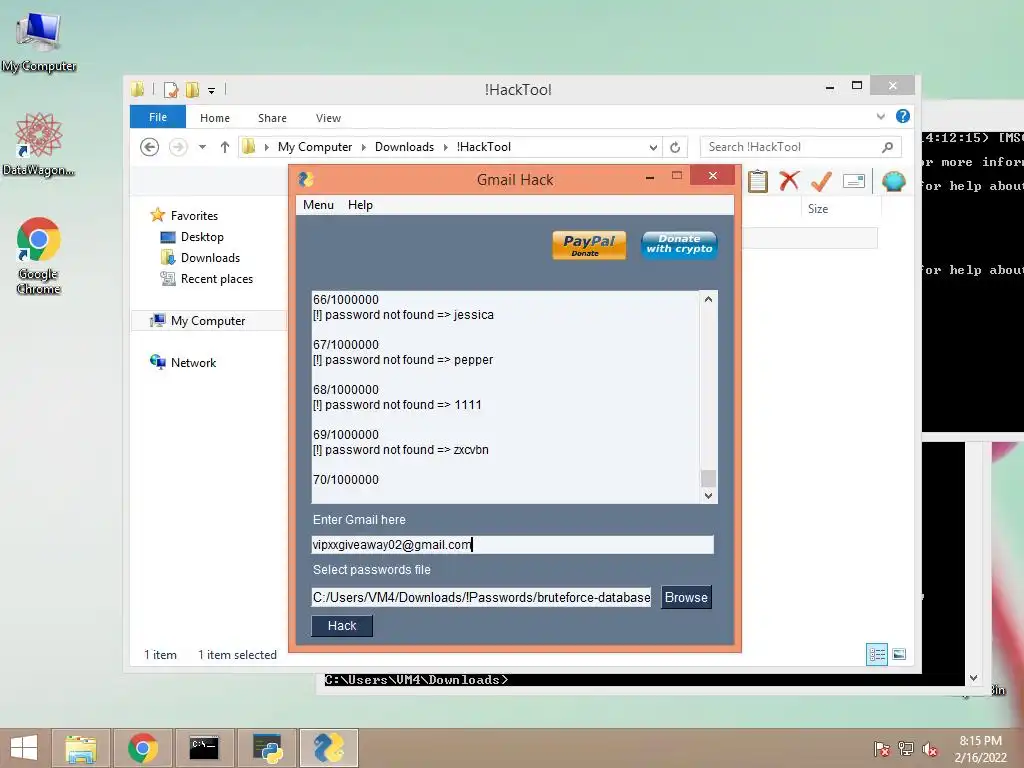Expand the Explorer ribbon with the chevron
The height and width of the screenshot is (768, 1024).
(881, 117)
